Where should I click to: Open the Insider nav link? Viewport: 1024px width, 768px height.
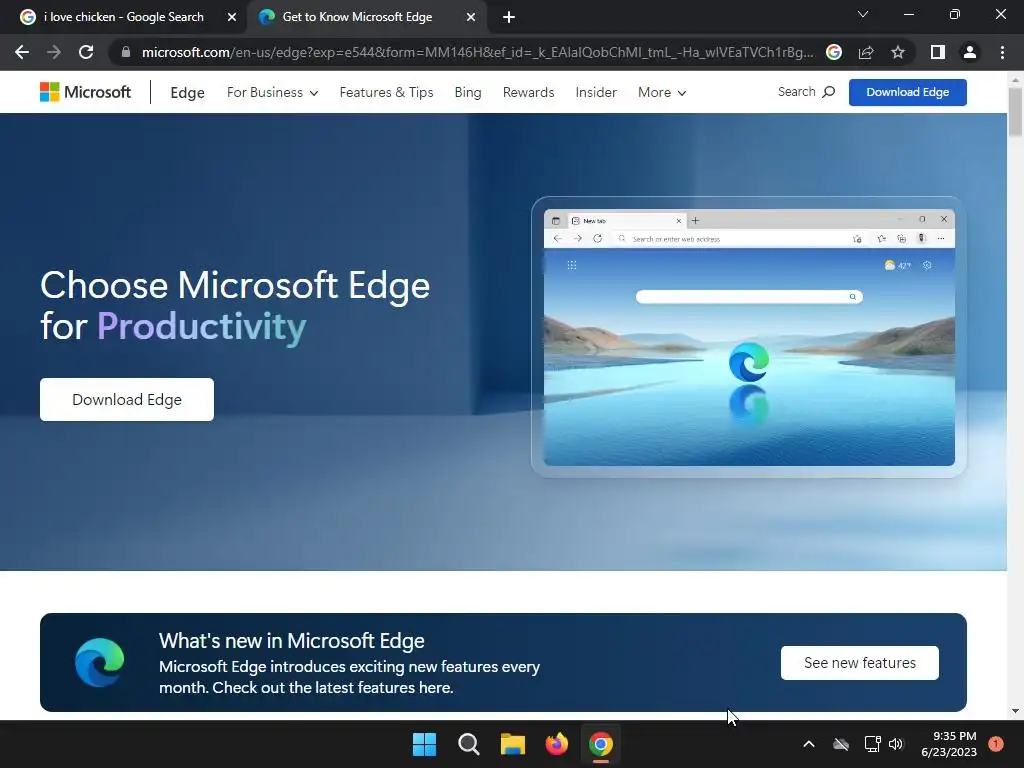pos(596,93)
